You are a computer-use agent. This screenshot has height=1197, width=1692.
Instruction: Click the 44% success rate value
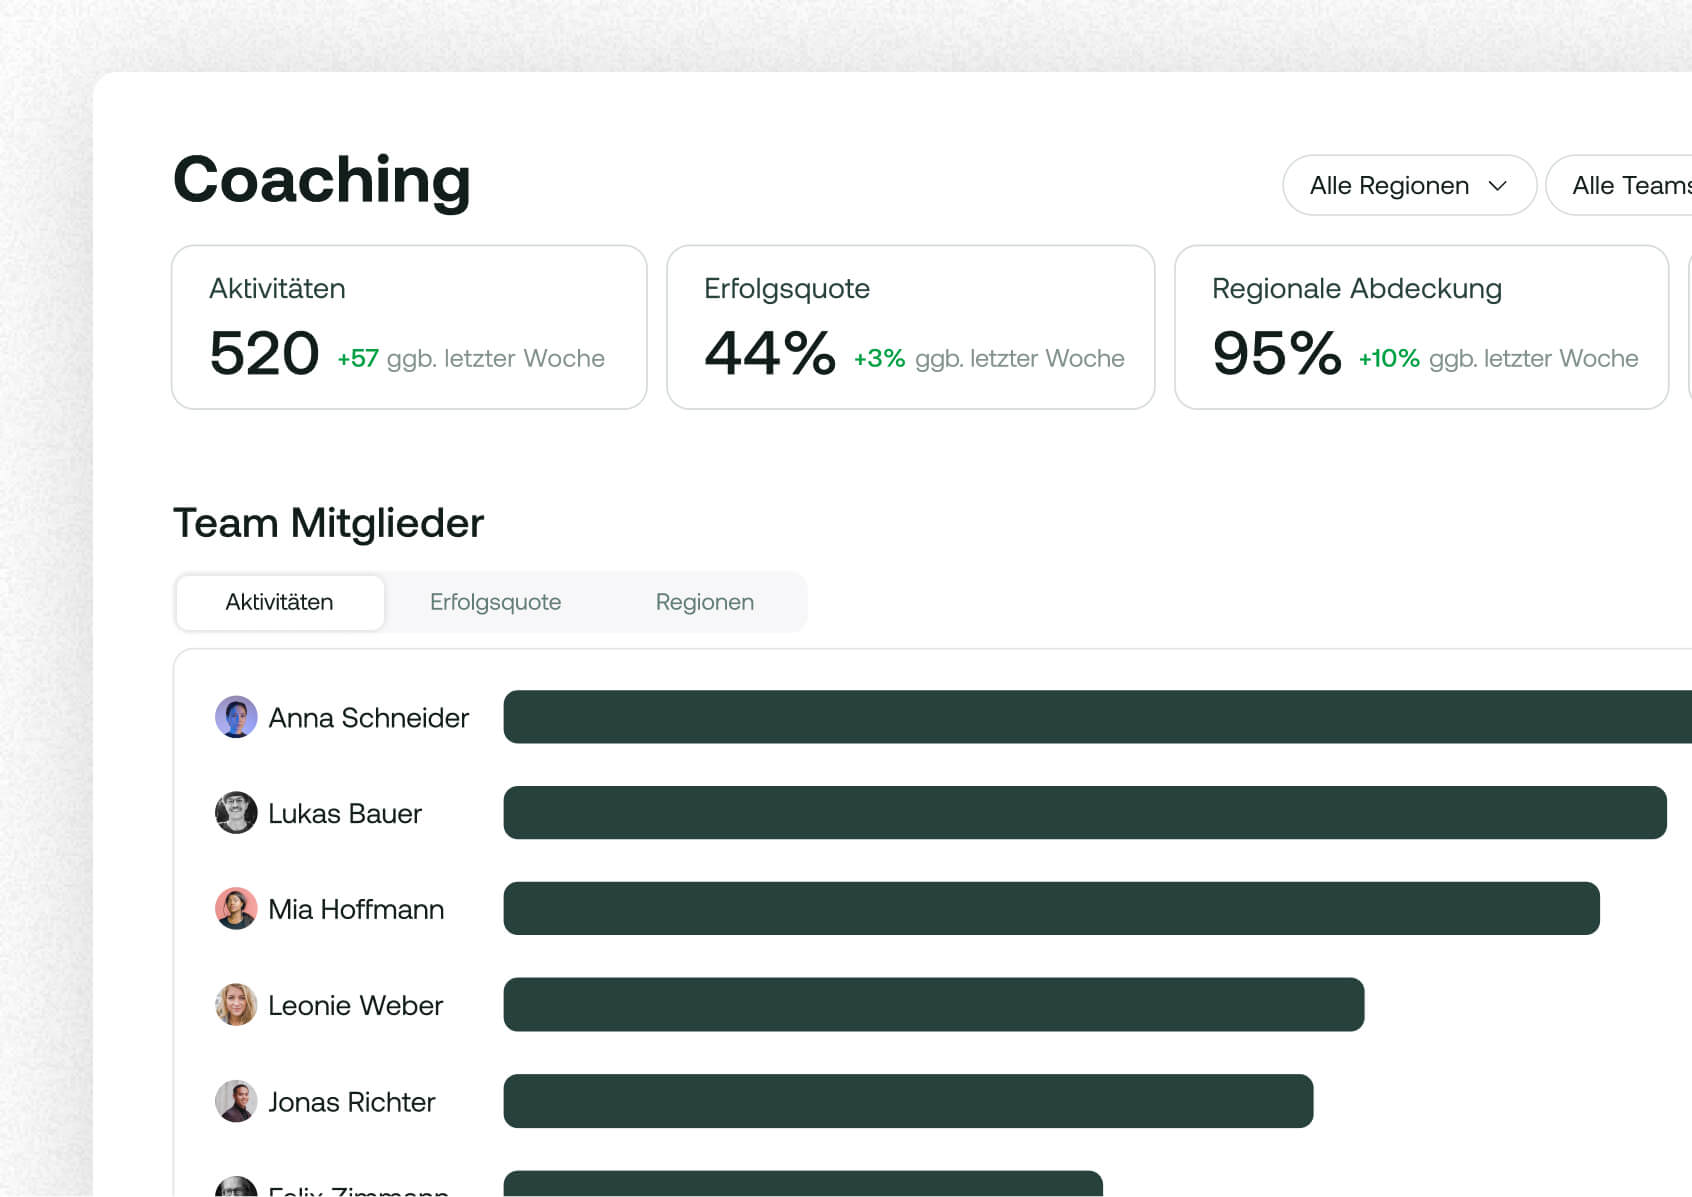[x=770, y=354]
